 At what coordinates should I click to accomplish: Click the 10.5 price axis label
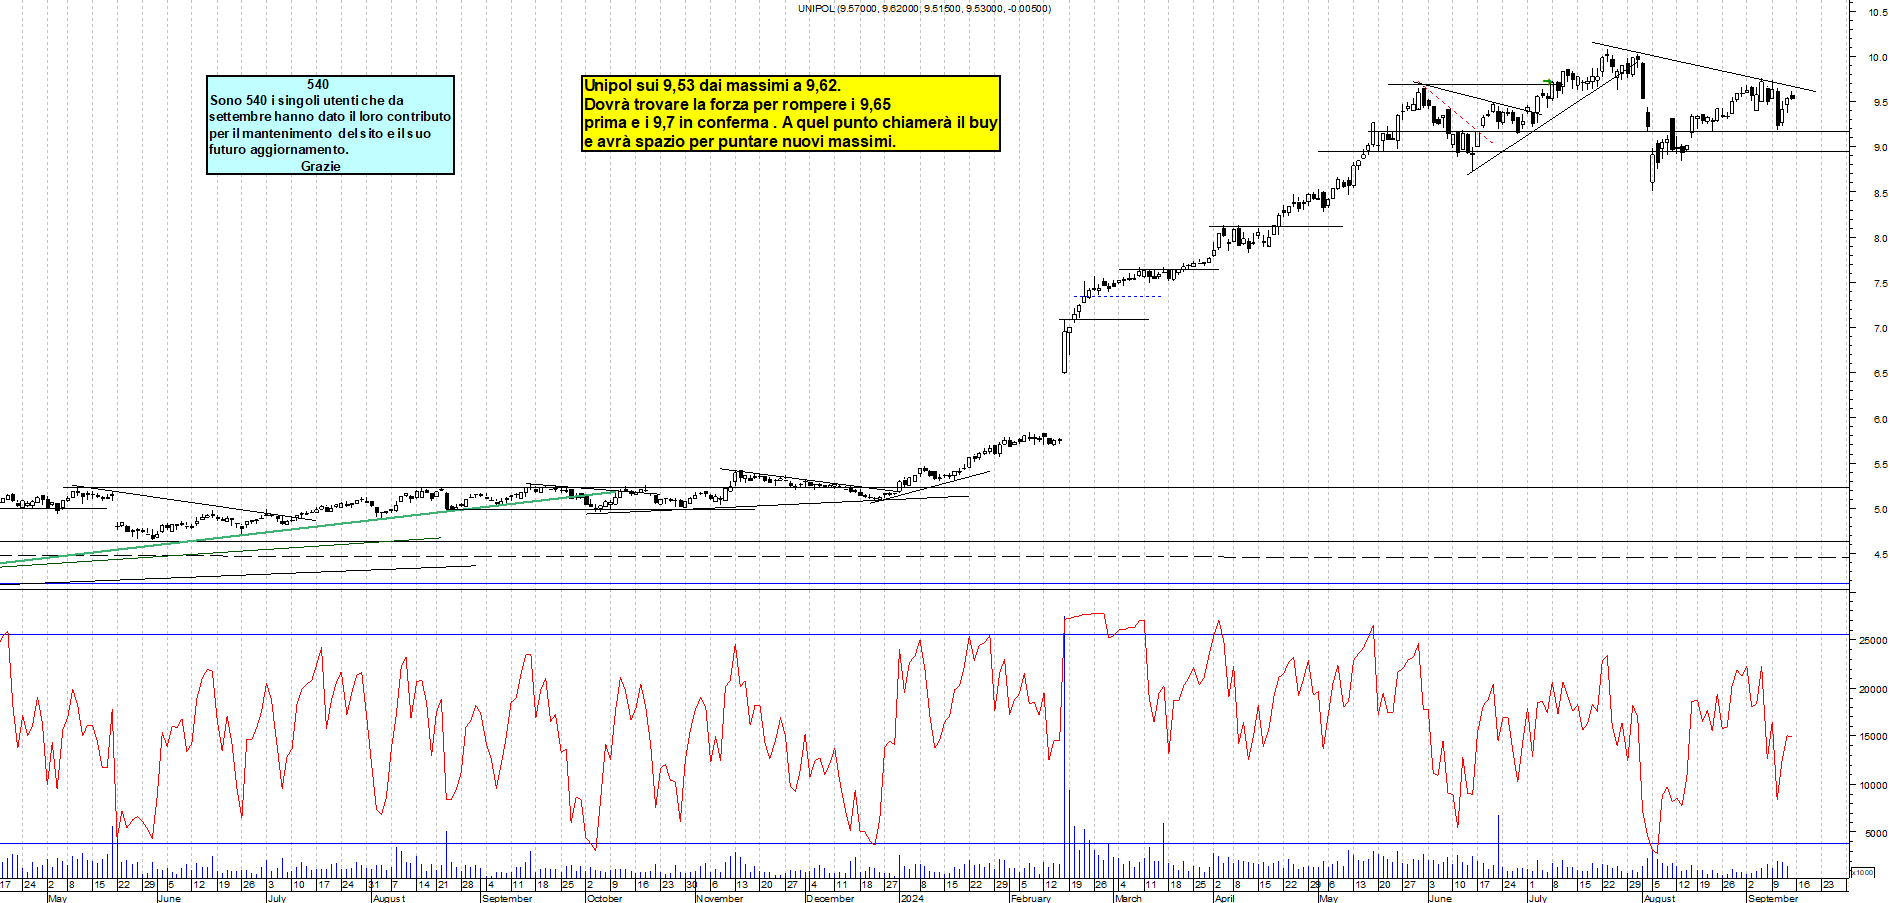point(1877,12)
